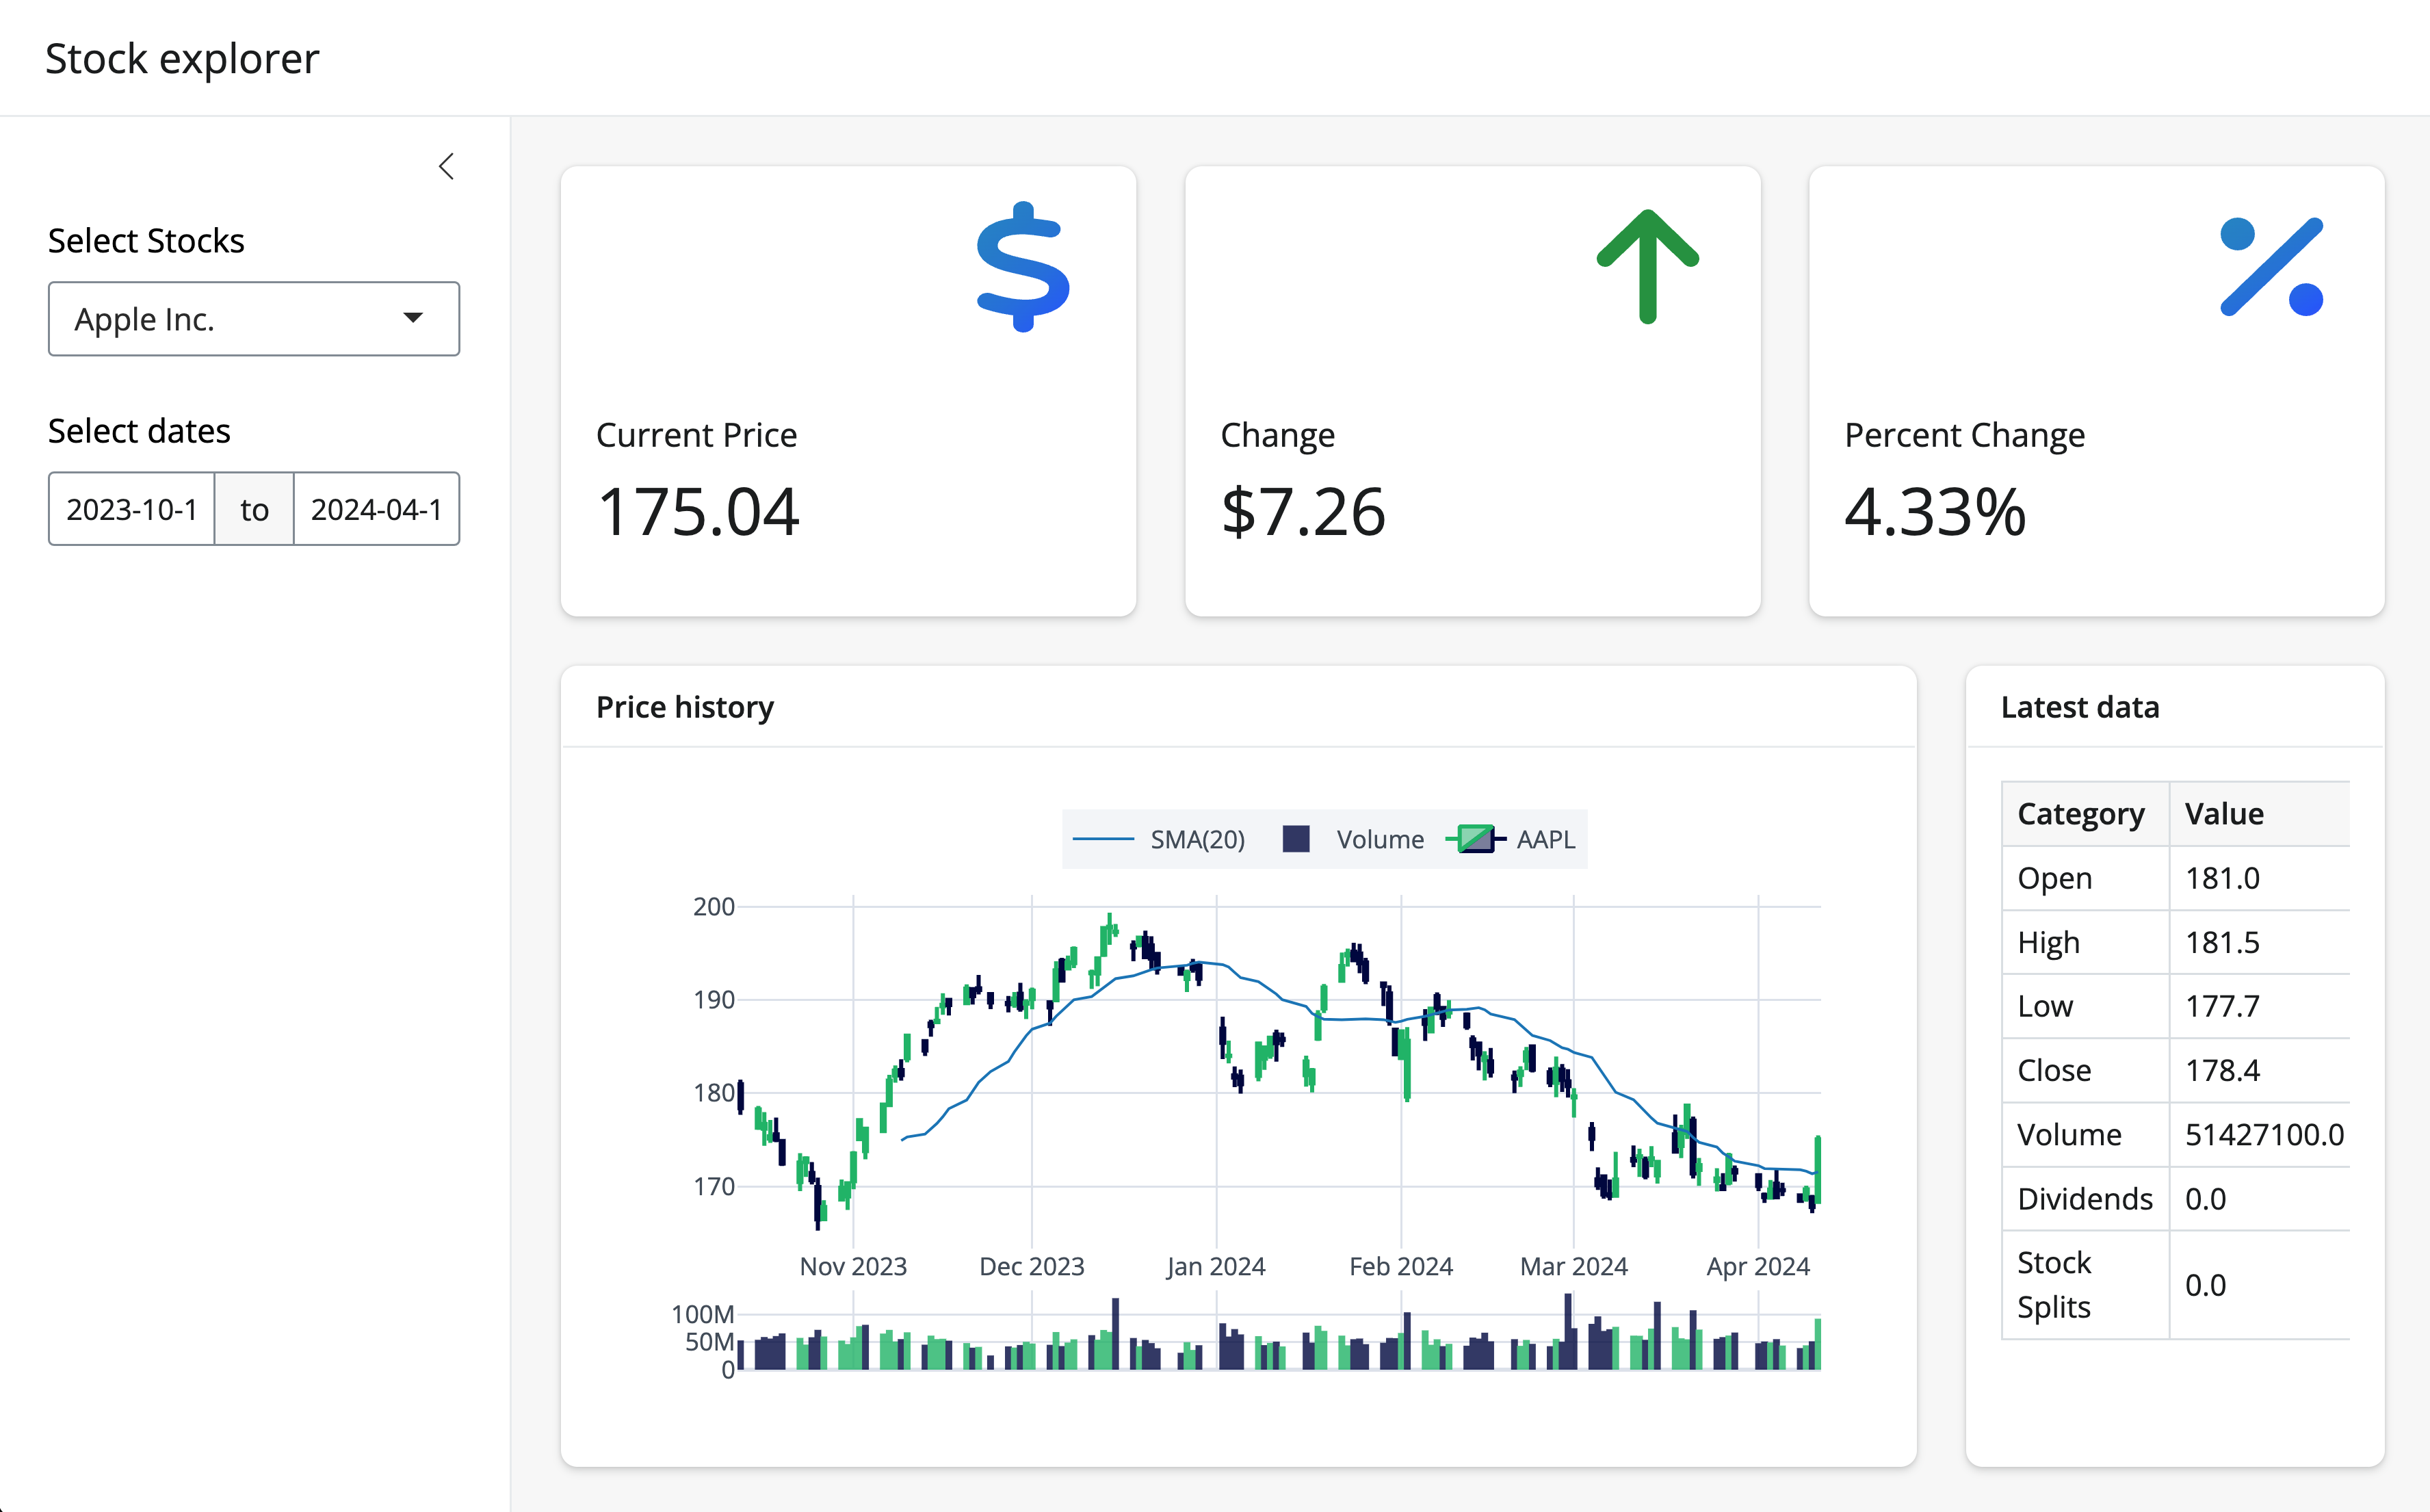Image resolution: width=2430 pixels, height=1512 pixels.
Task: Click the Stock explorer page title
Action: pos(182,58)
